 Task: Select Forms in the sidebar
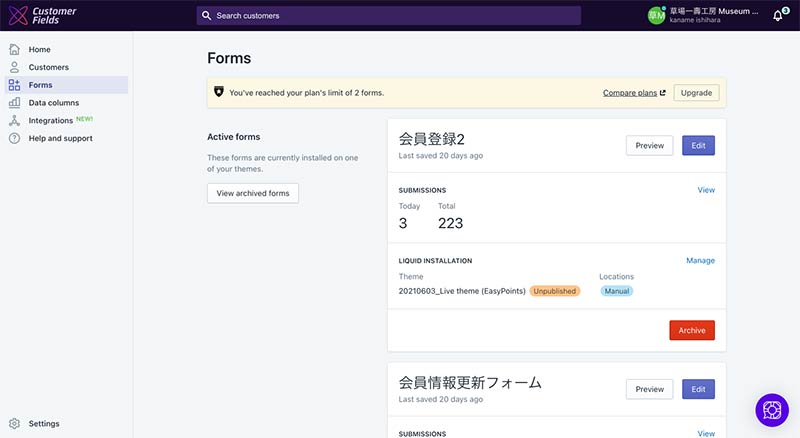[x=40, y=85]
